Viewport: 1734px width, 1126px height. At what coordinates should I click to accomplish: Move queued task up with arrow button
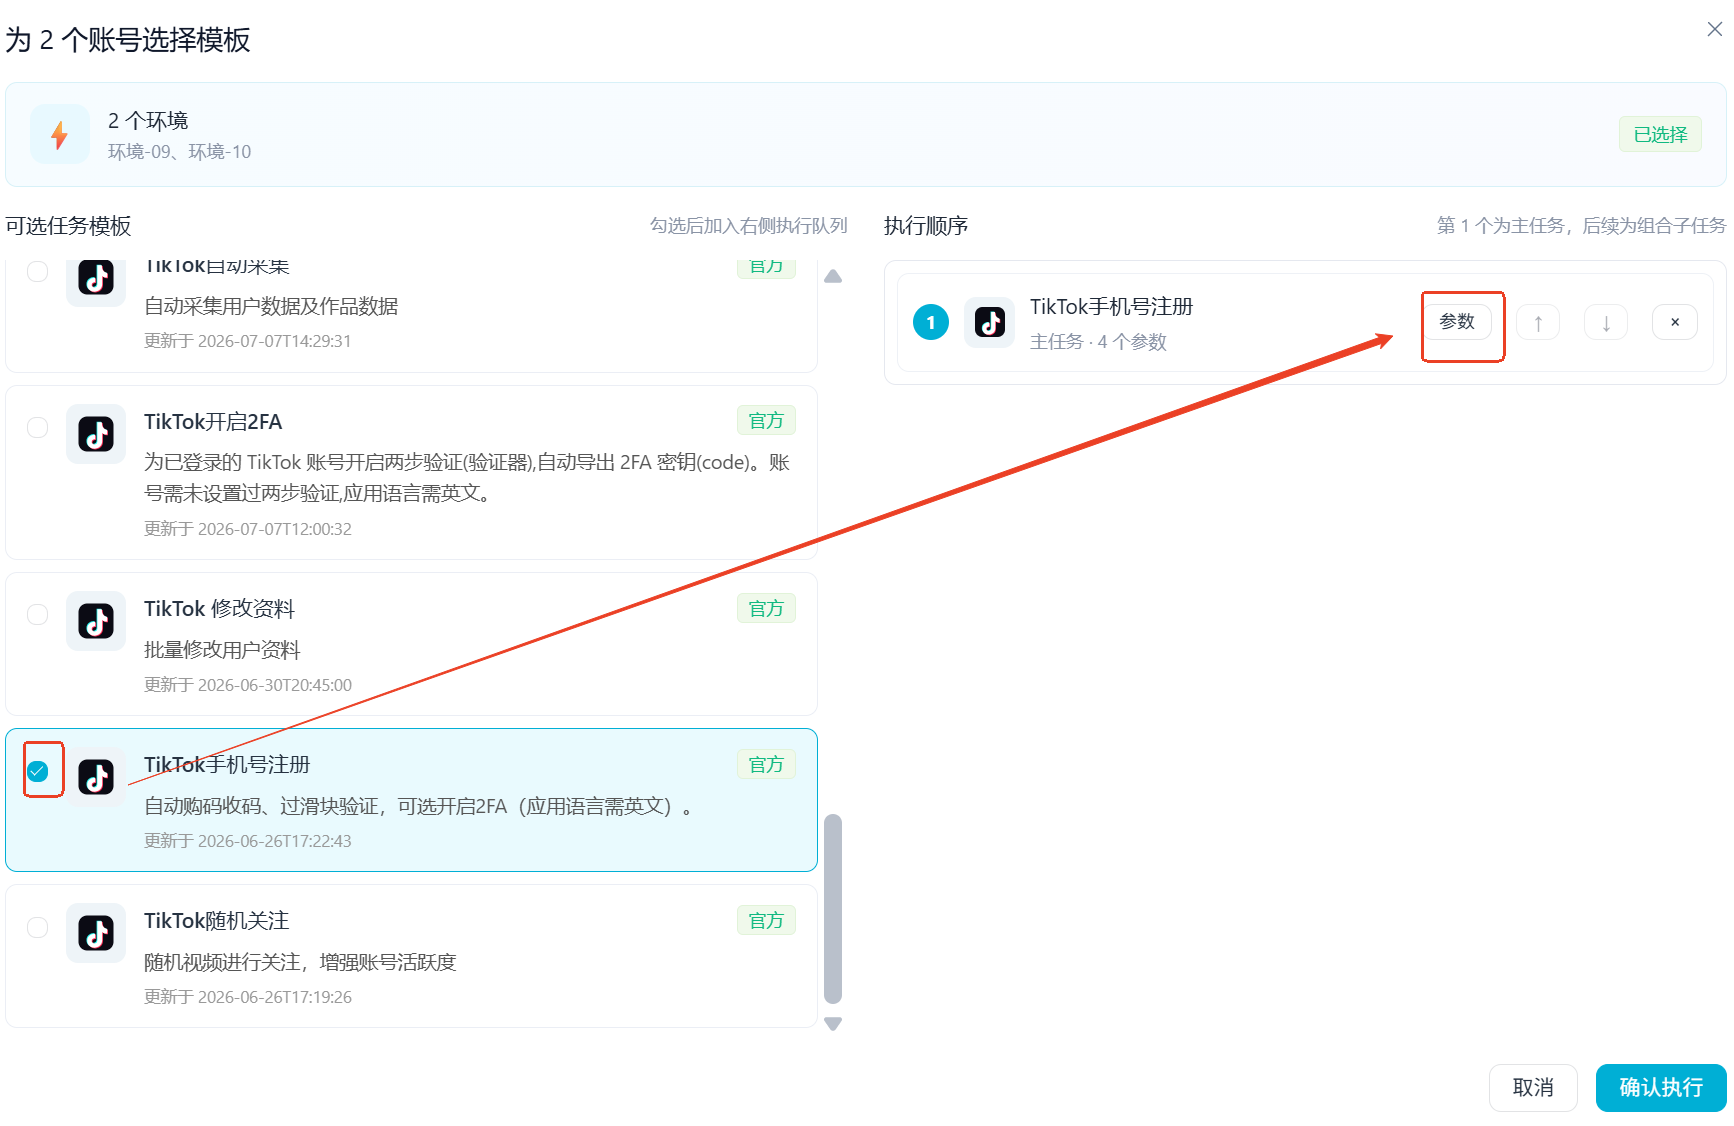1538,322
